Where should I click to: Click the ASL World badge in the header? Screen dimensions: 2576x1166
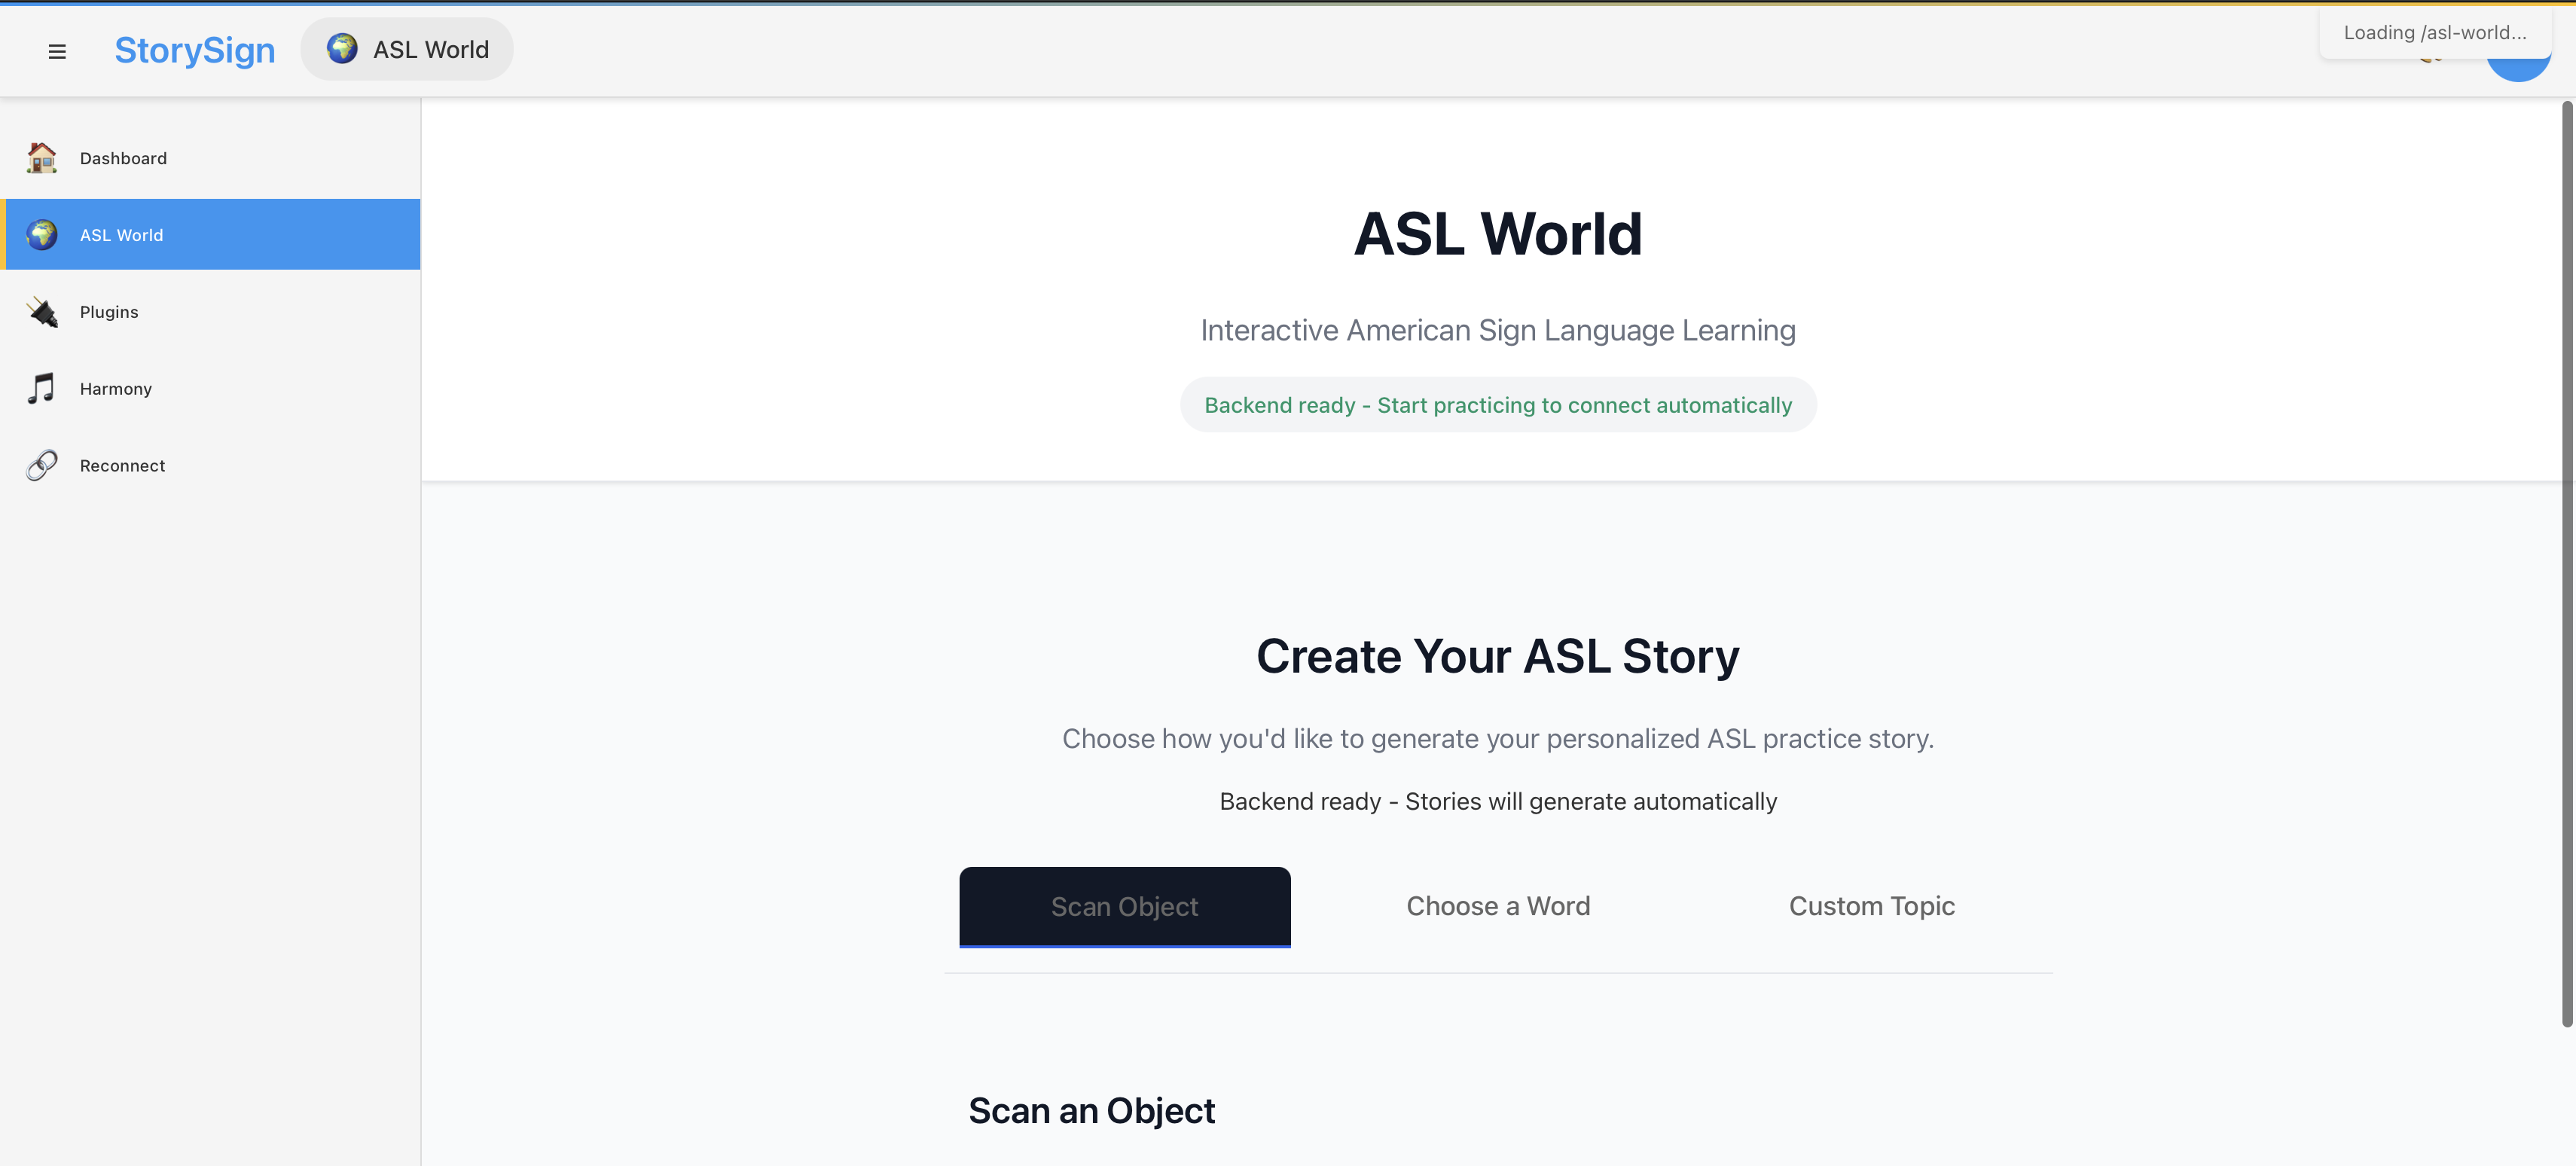(x=406, y=48)
